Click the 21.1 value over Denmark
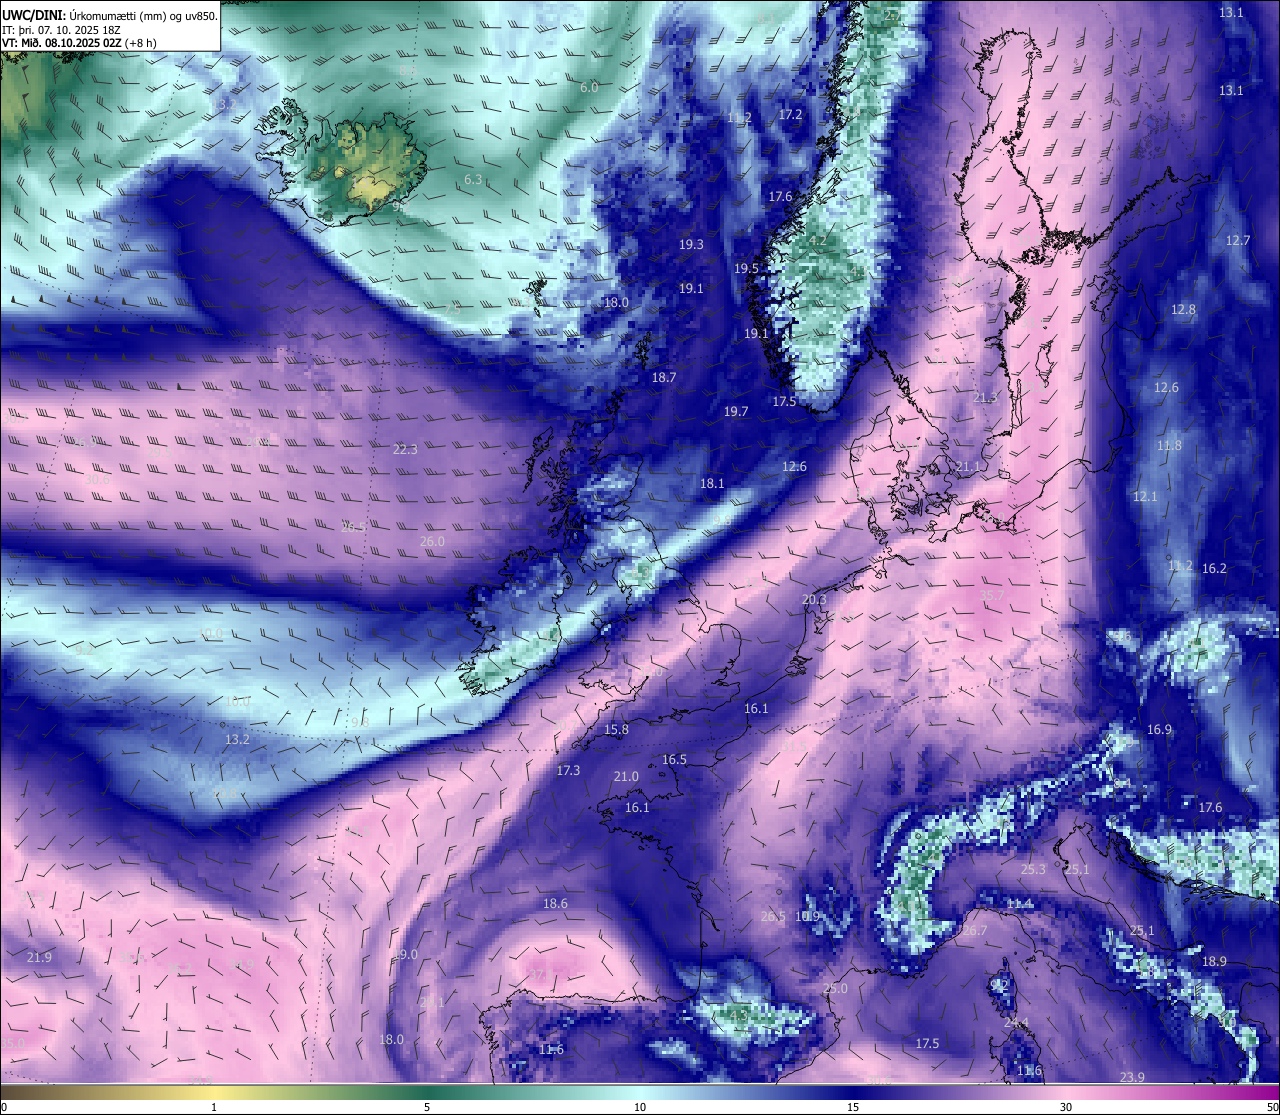 click(968, 467)
